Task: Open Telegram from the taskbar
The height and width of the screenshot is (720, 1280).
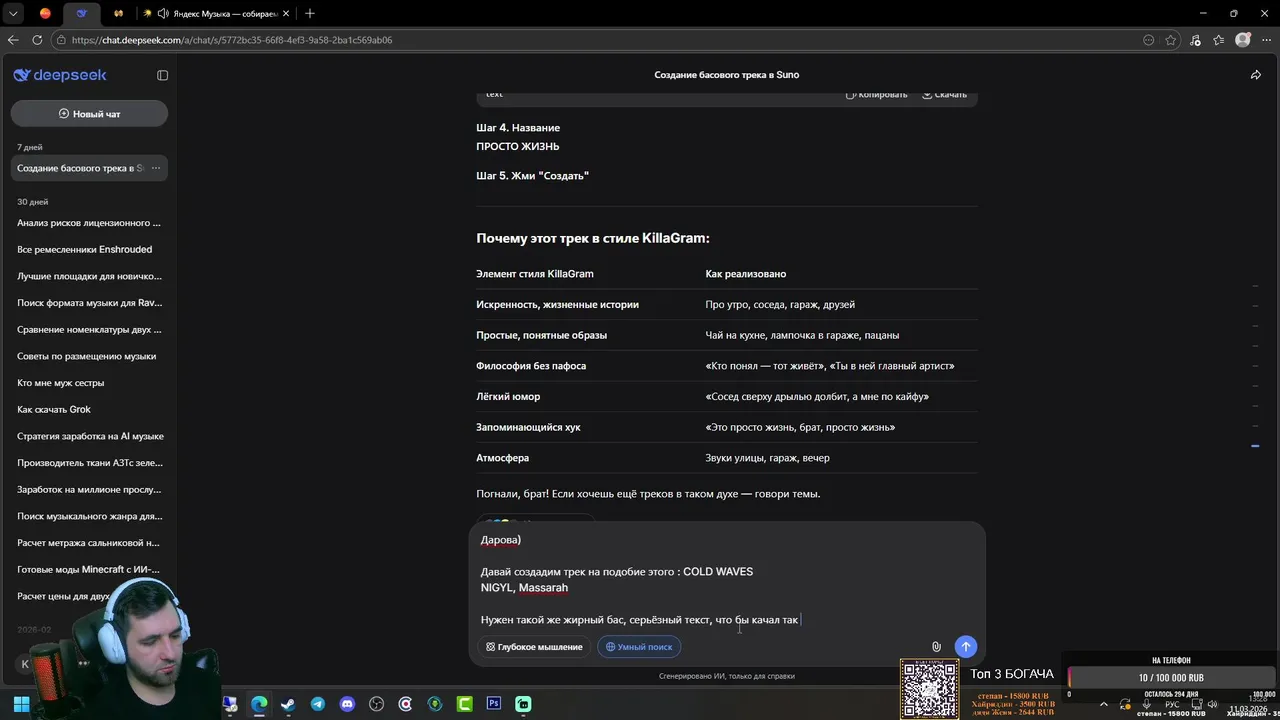Action: (x=317, y=704)
